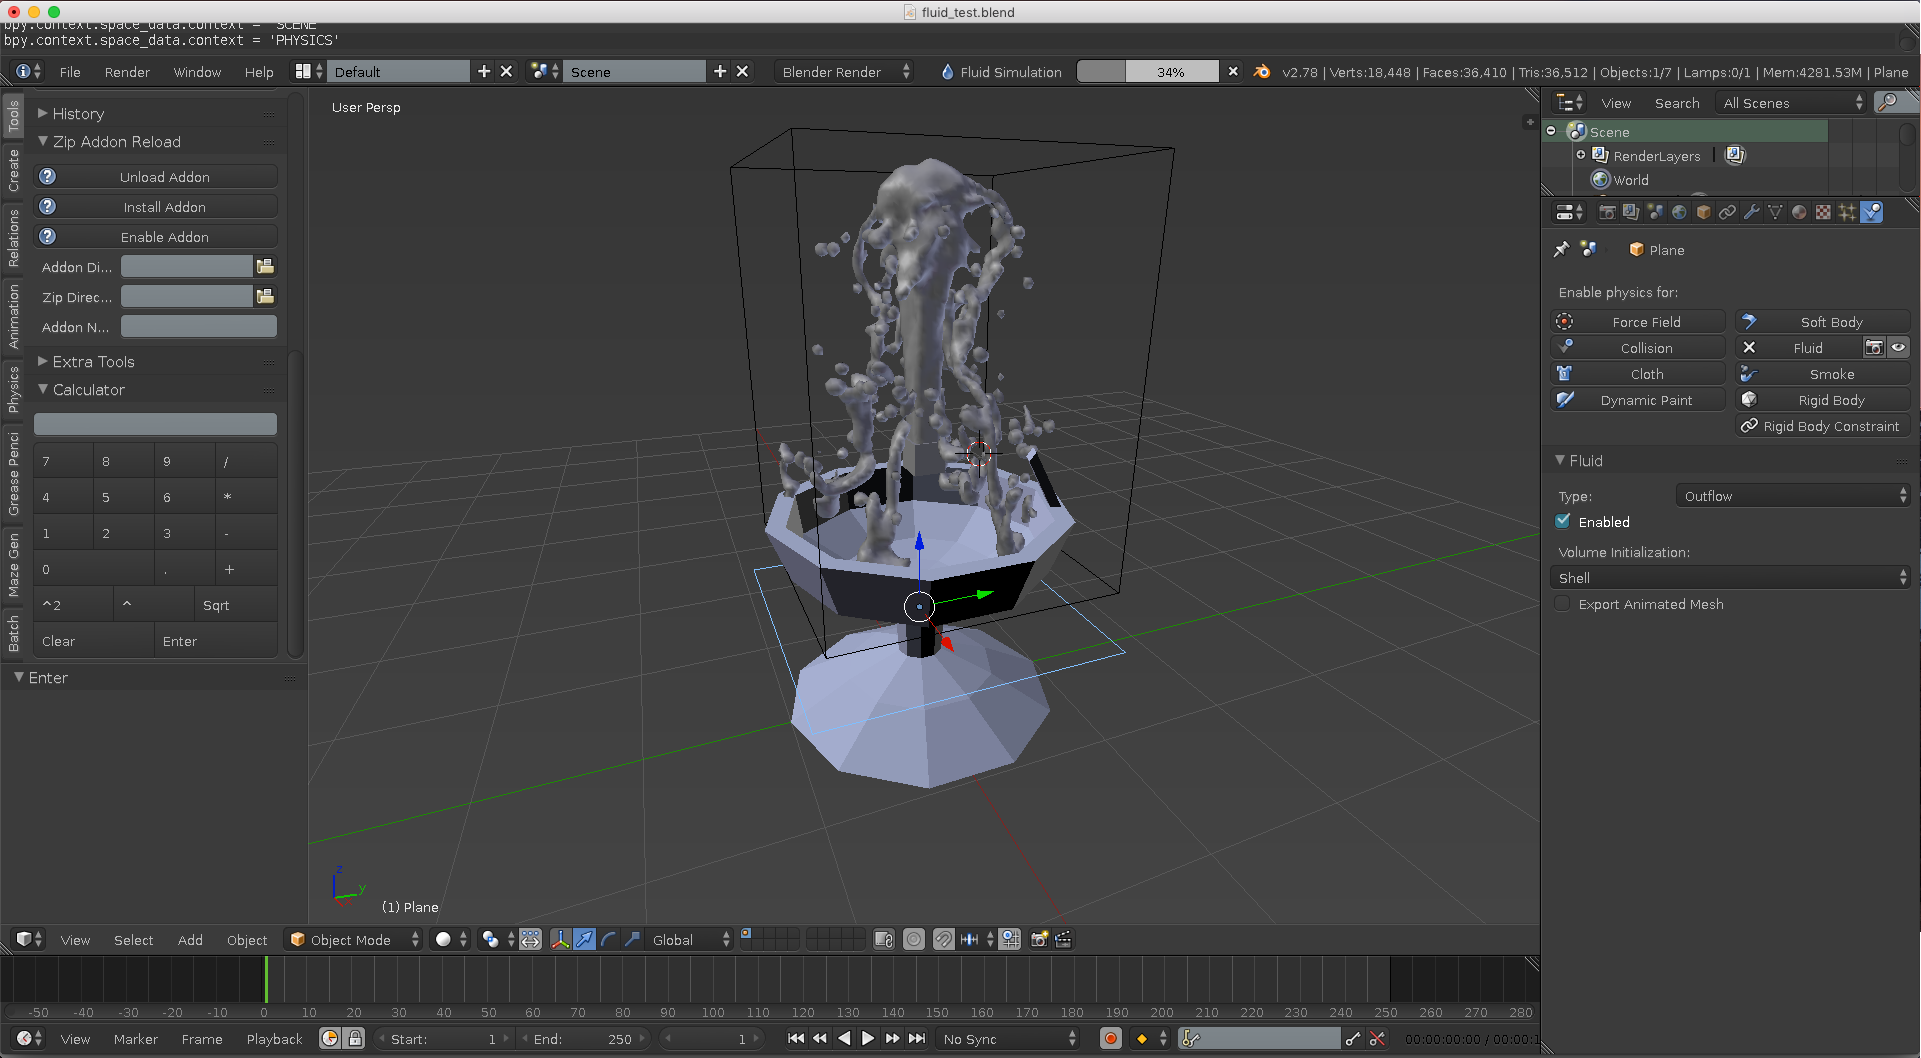Toggle the 3D manipulator widget on/off

click(x=560, y=939)
